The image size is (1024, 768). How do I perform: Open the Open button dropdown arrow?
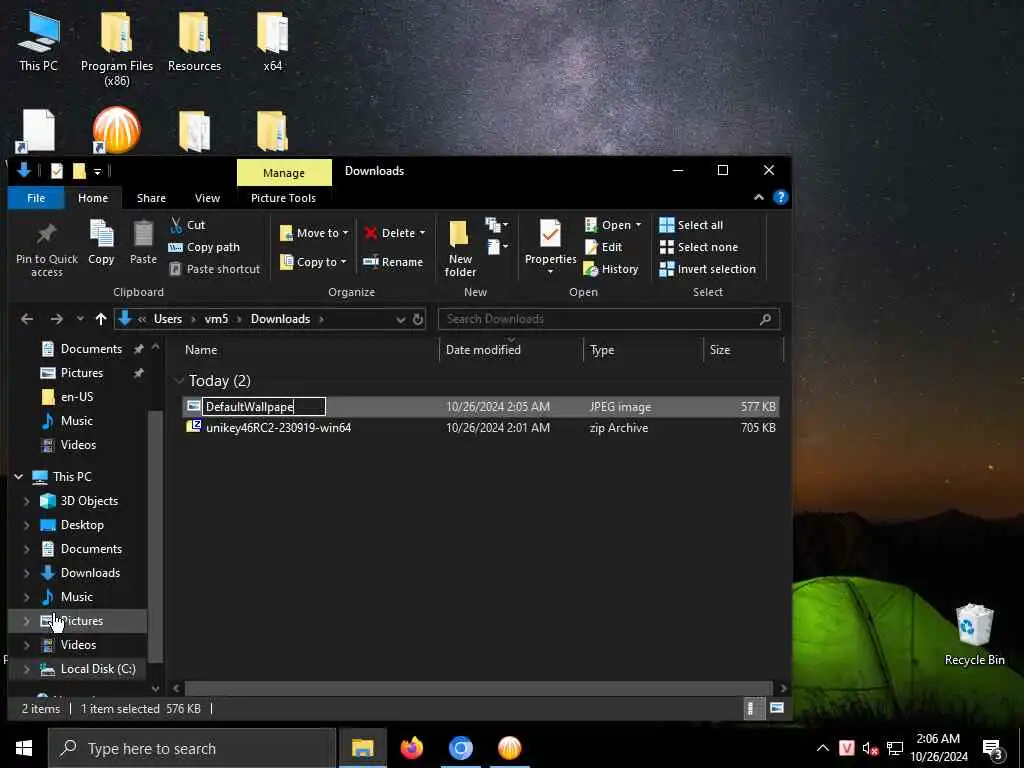pos(639,225)
